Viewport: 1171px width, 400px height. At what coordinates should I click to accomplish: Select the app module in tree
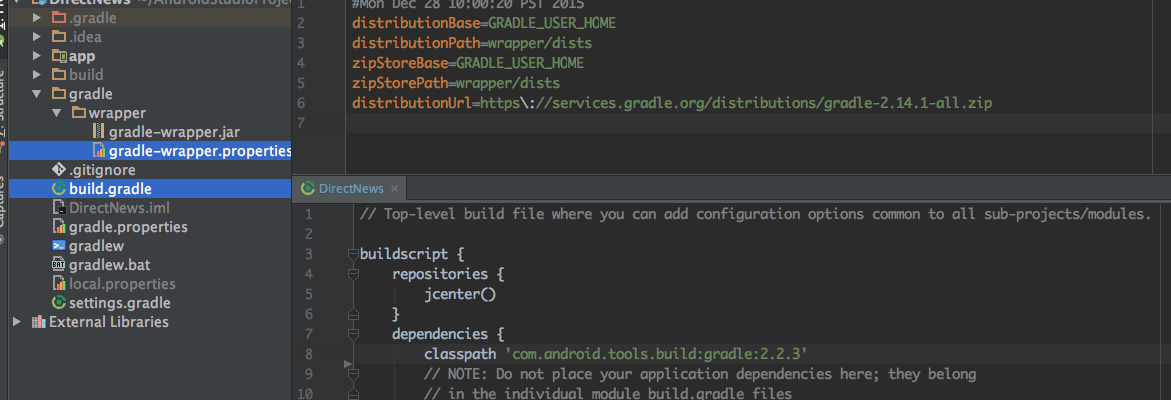coord(82,56)
